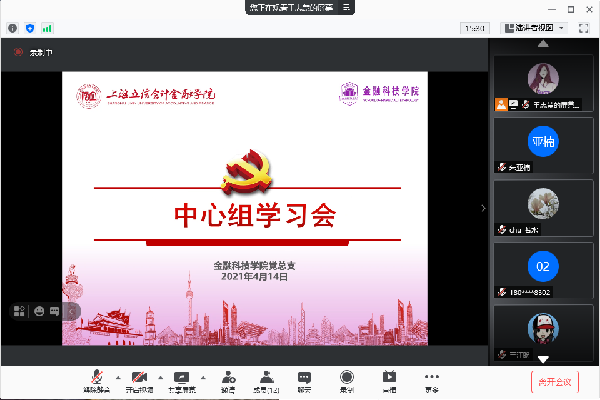Open the speaker view layout dropdown
This screenshot has height=400, width=600.
pyautogui.click(x=562, y=28)
